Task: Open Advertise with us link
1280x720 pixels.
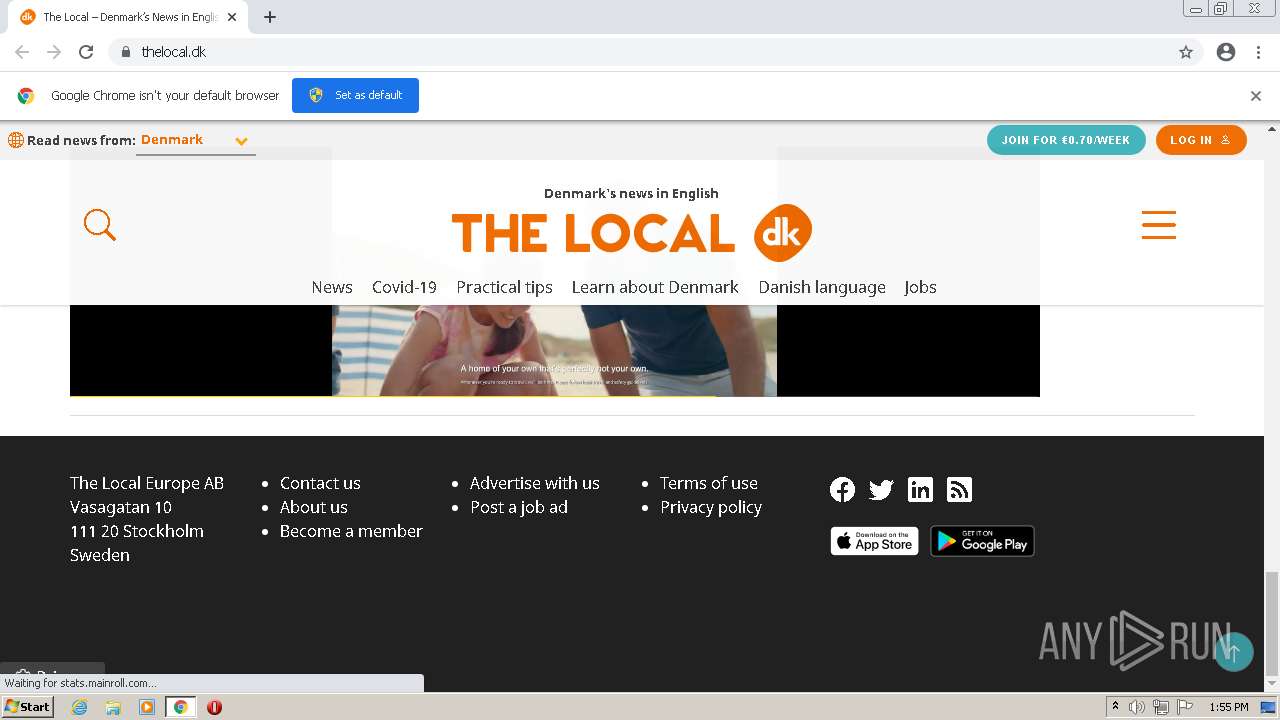Action: (x=535, y=483)
